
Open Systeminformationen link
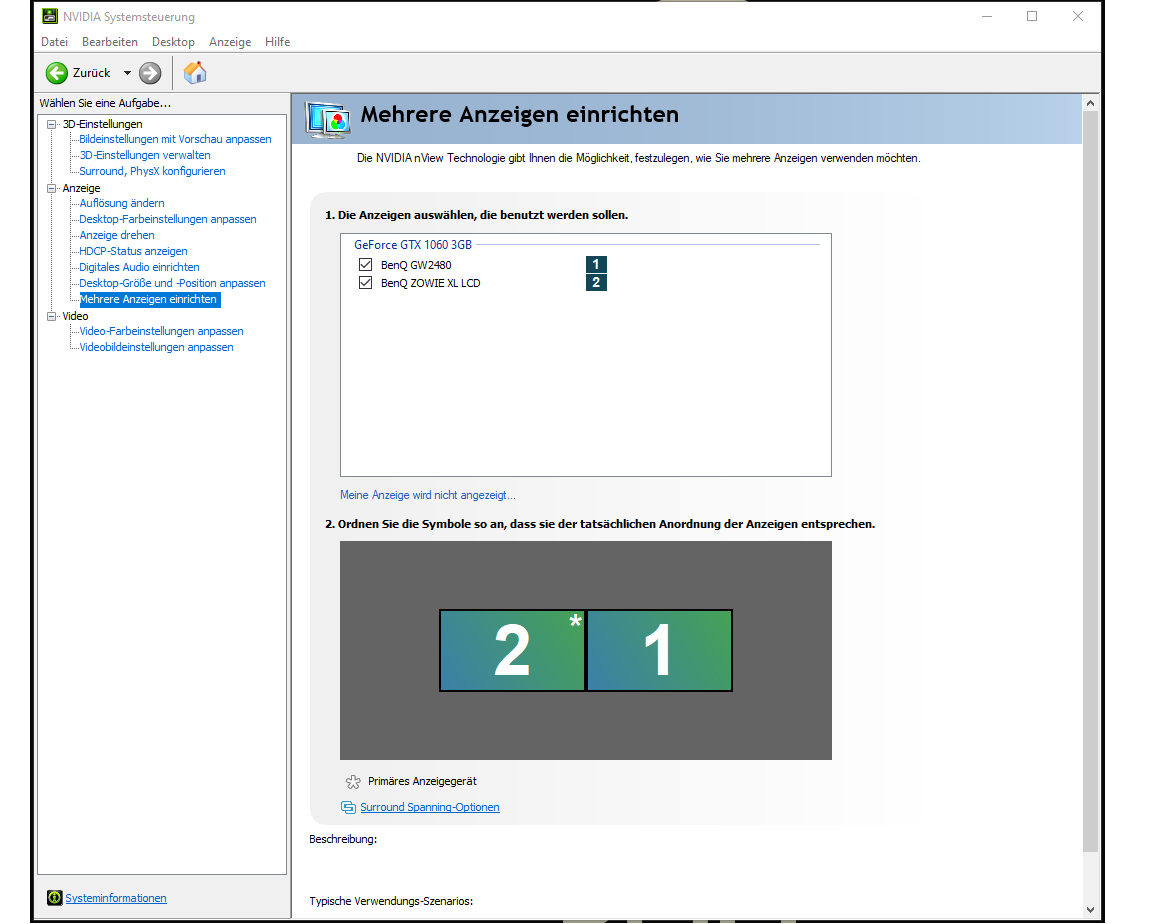tap(116, 898)
